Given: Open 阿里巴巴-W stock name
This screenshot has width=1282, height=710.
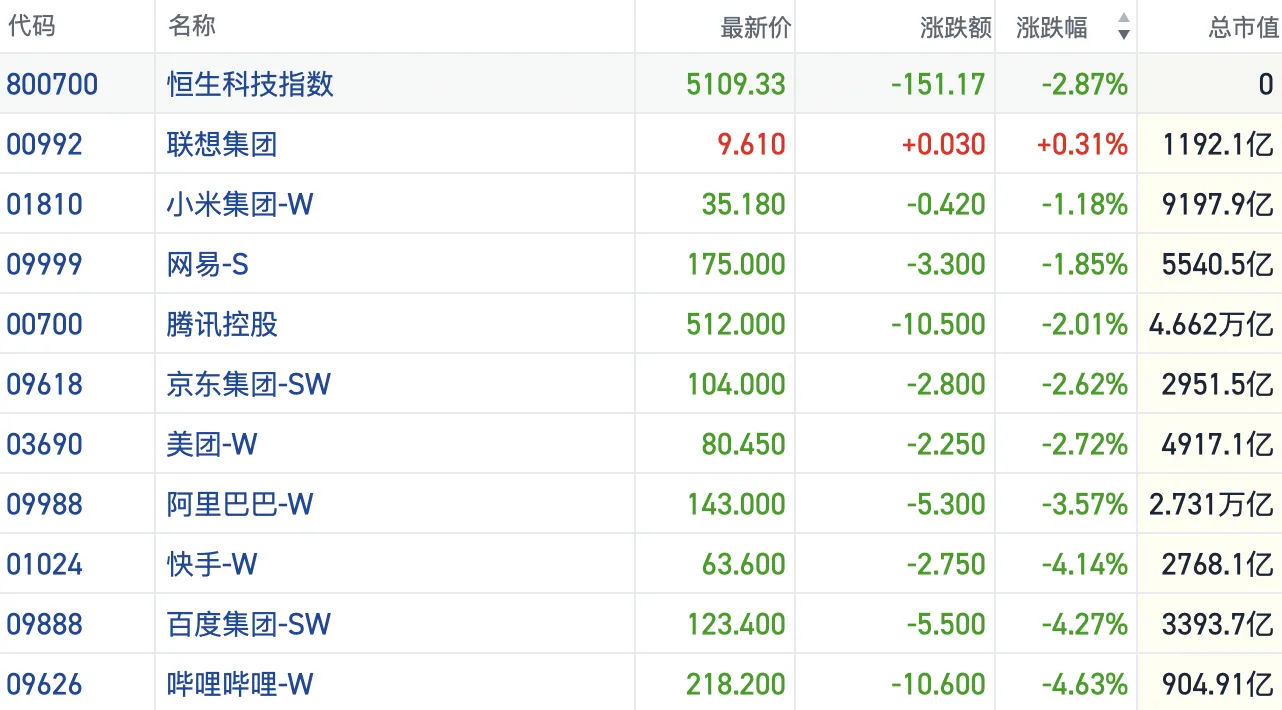Looking at the screenshot, I should (x=240, y=504).
